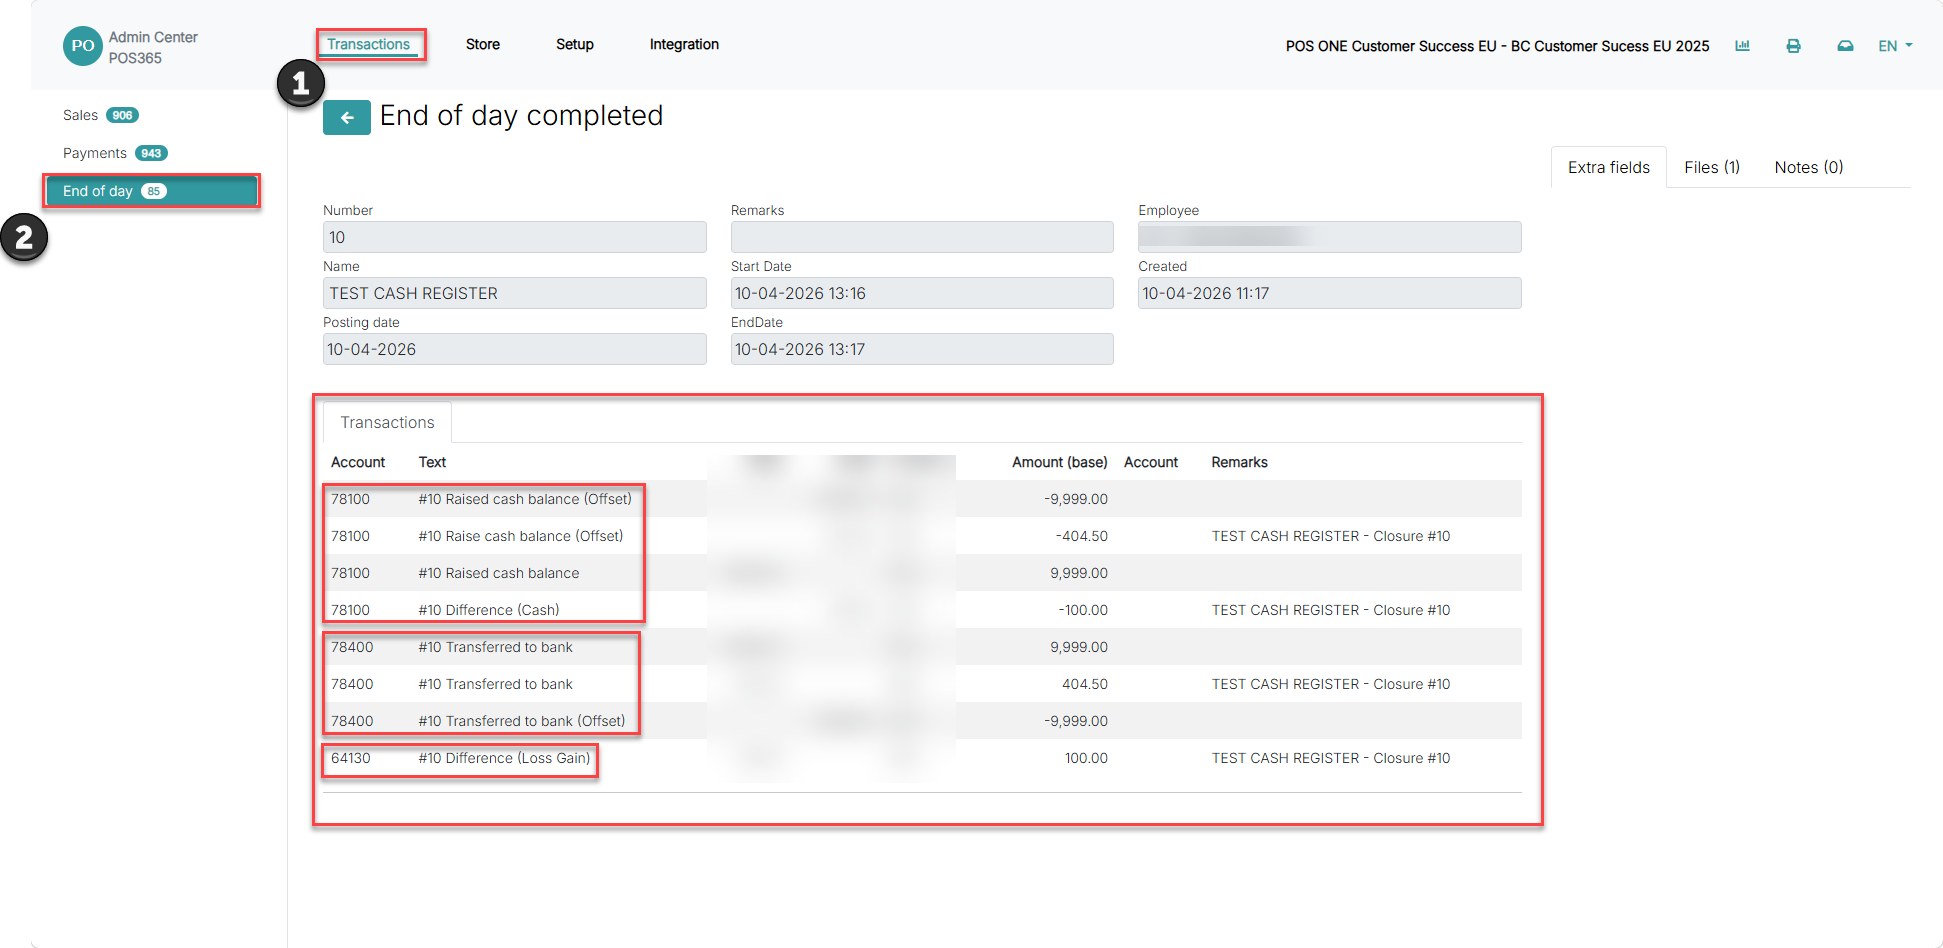
Task: Switch to the Files (1) tab
Action: pos(1712,167)
